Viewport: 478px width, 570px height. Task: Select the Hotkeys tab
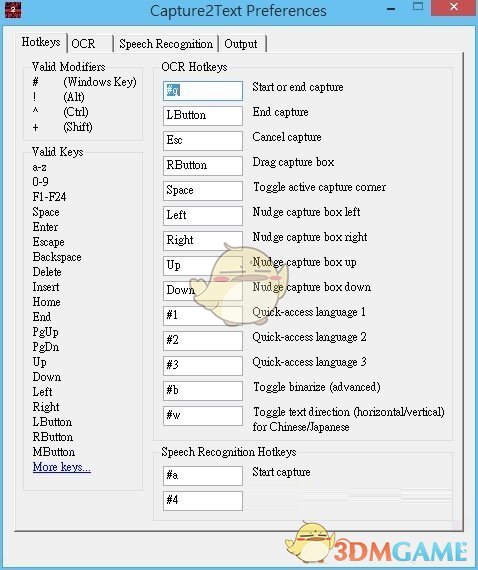click(x=41, y=43)
